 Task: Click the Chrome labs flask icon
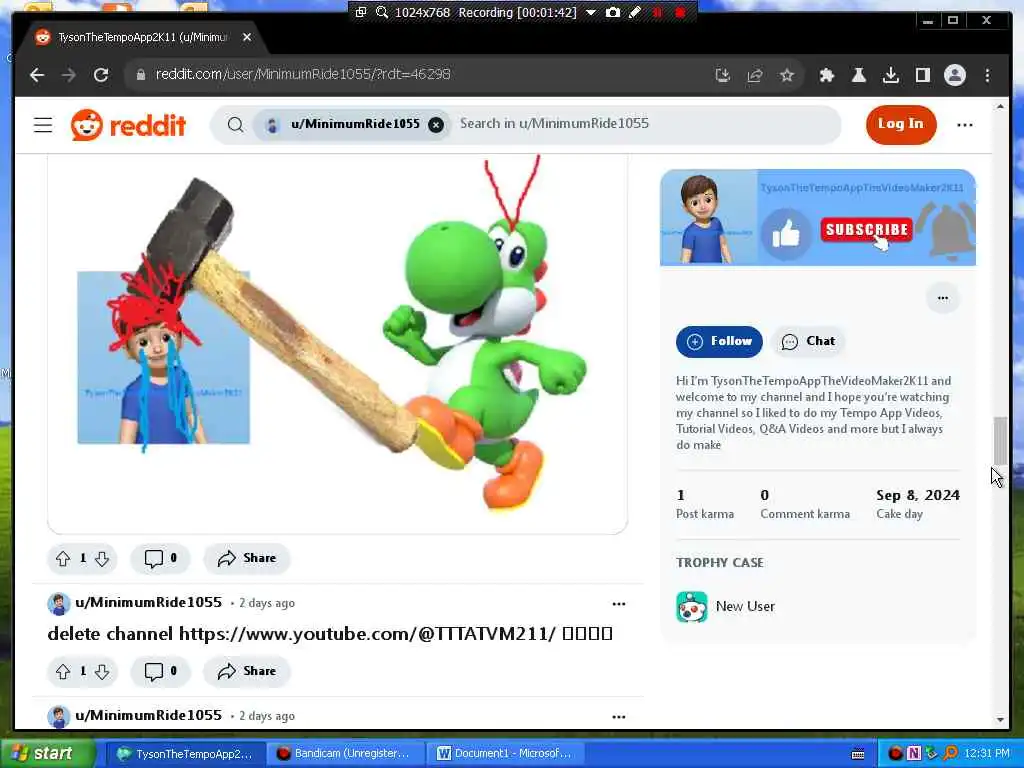[859, 75]
